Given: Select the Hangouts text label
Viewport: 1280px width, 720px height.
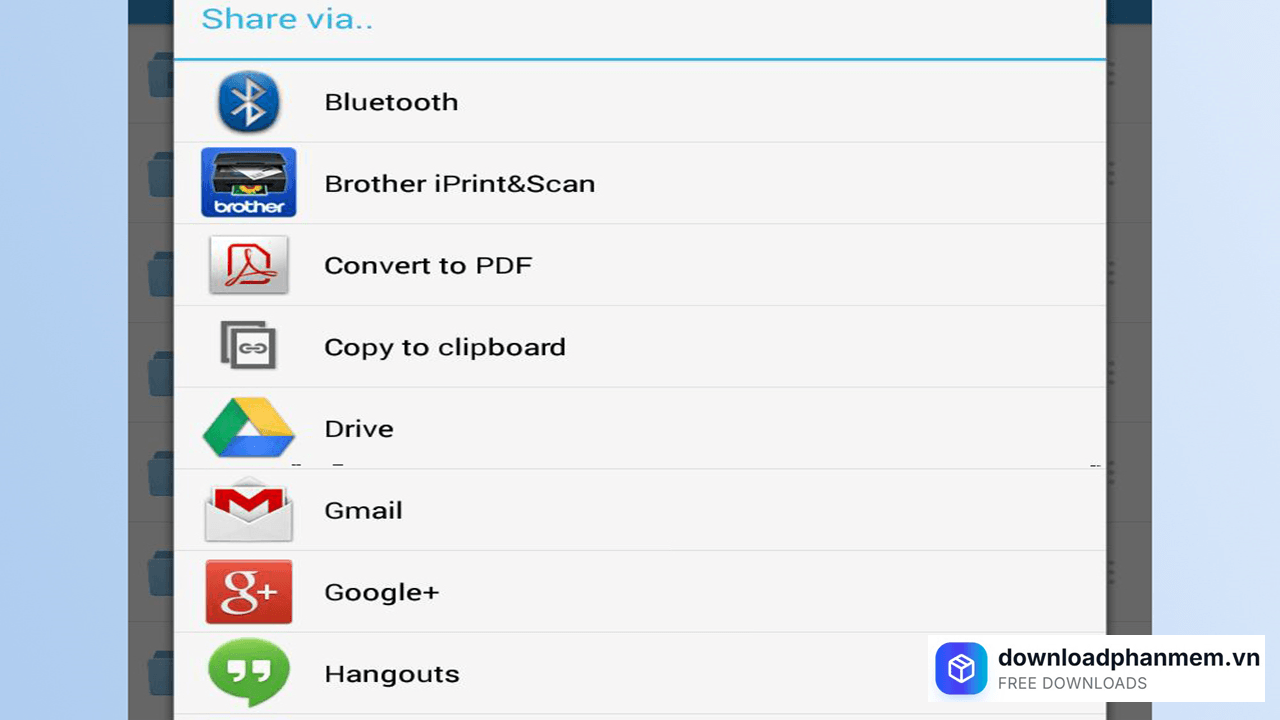Looking at the screenshot, I should [x=391, y=674].
